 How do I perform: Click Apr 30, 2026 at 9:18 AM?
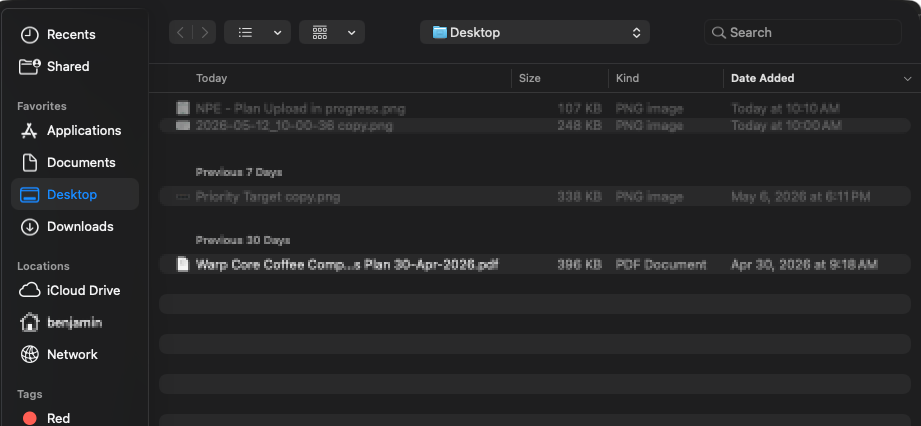pos(804,264)
